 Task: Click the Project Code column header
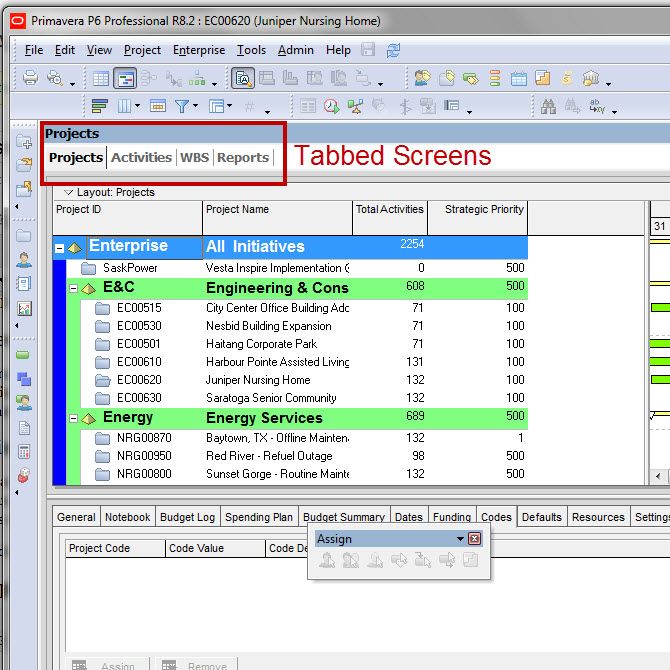[115, 548]
